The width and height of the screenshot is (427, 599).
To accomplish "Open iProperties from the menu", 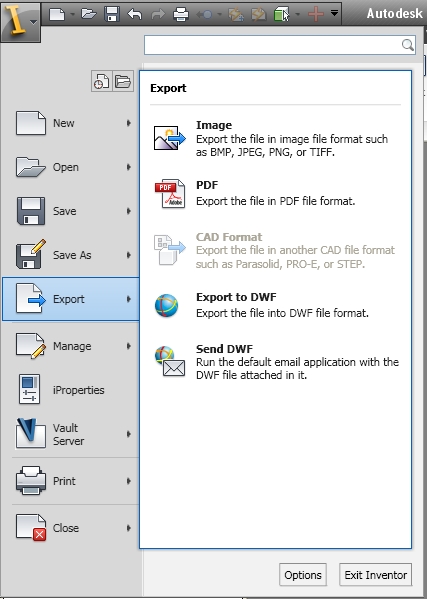I will click(71, 390).
